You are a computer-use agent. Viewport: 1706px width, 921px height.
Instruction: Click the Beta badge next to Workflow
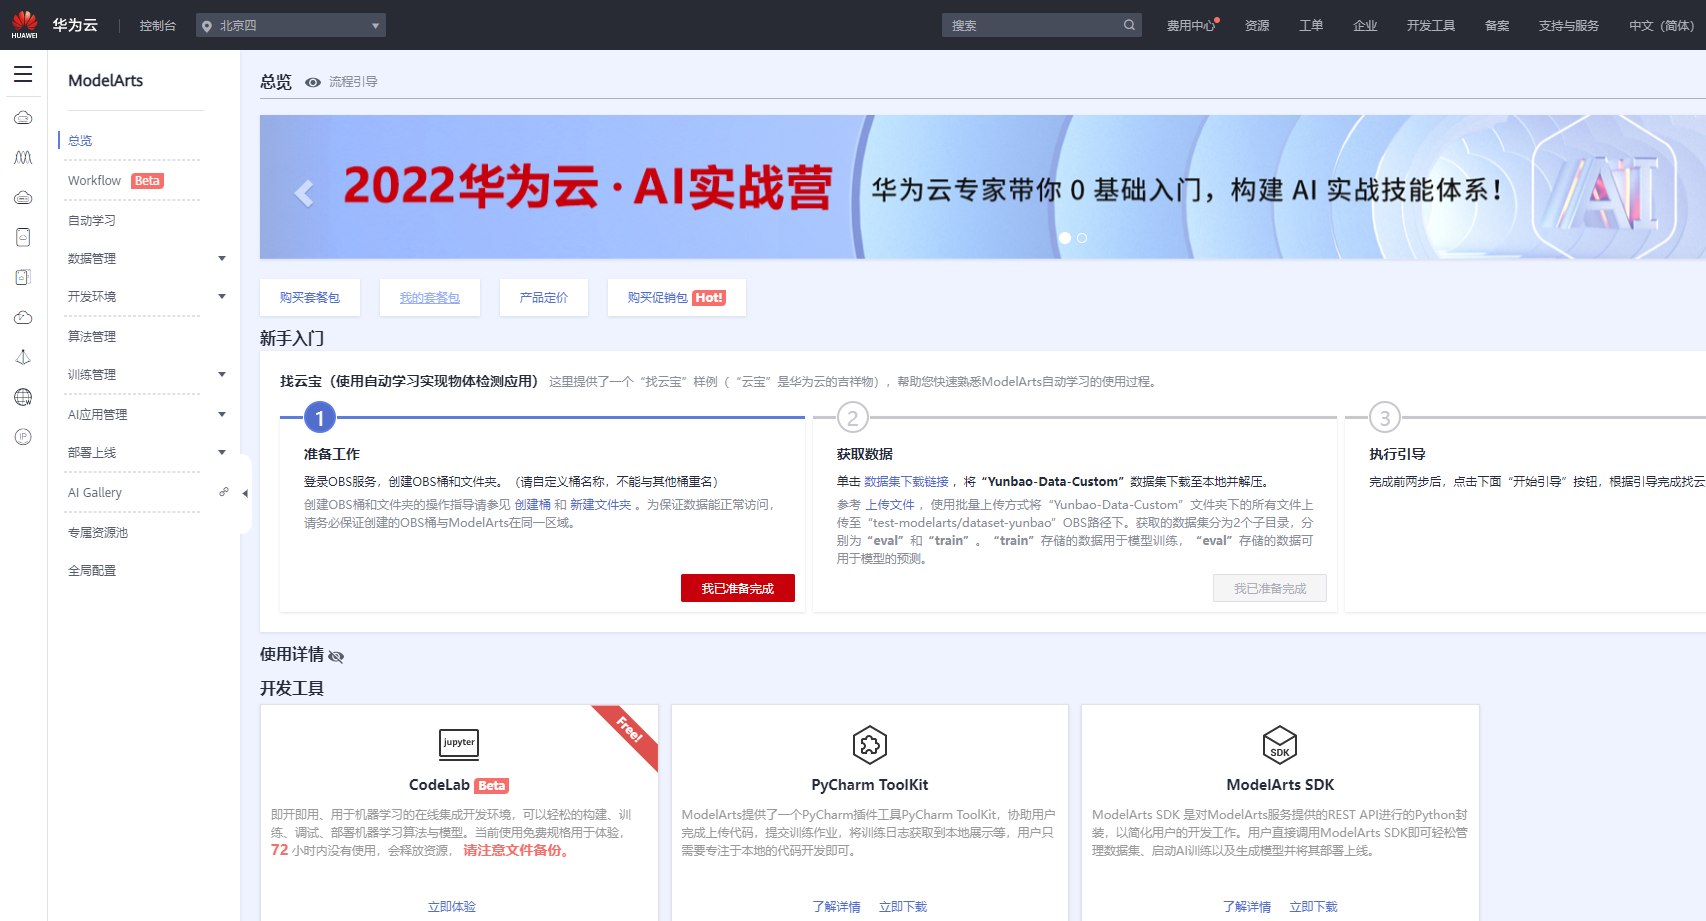click(147, 181)
